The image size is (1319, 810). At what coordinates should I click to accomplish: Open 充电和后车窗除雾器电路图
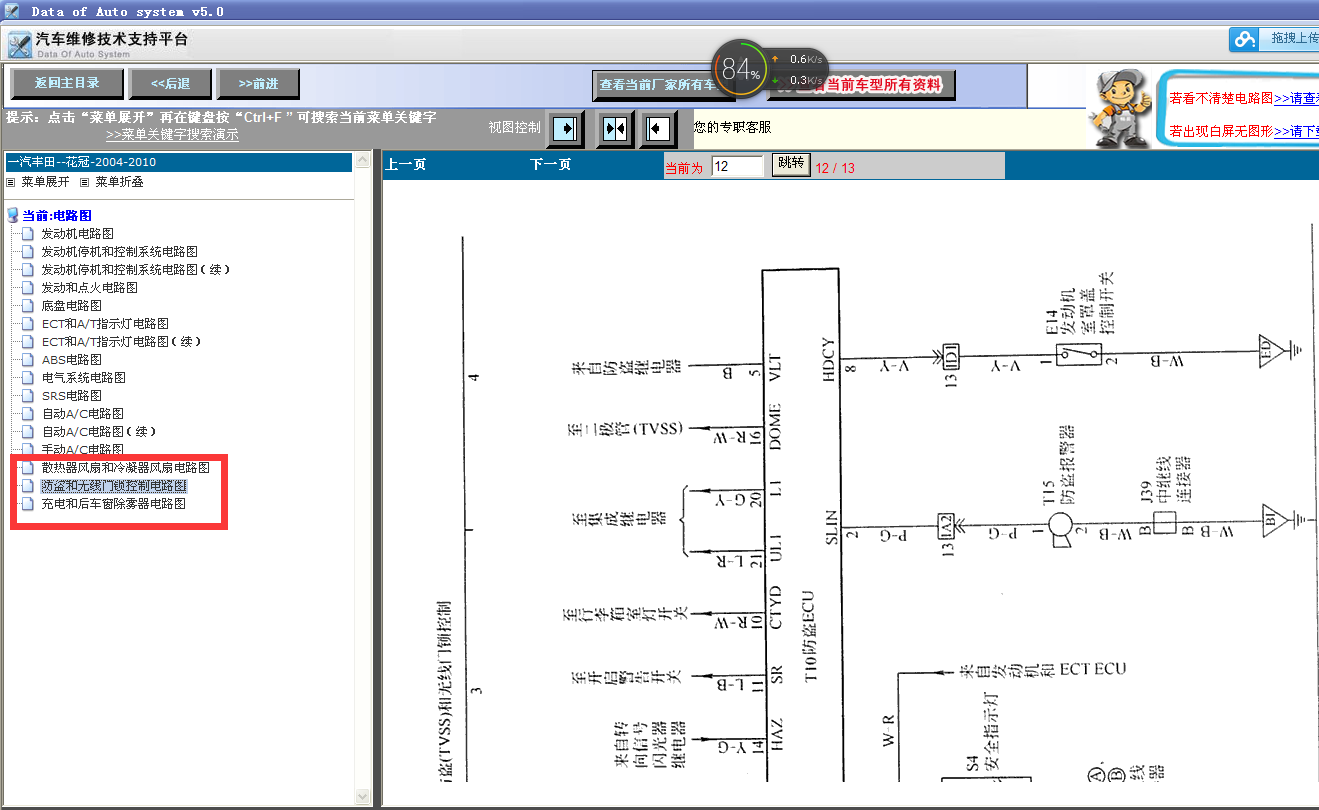(x=113, y=504)
